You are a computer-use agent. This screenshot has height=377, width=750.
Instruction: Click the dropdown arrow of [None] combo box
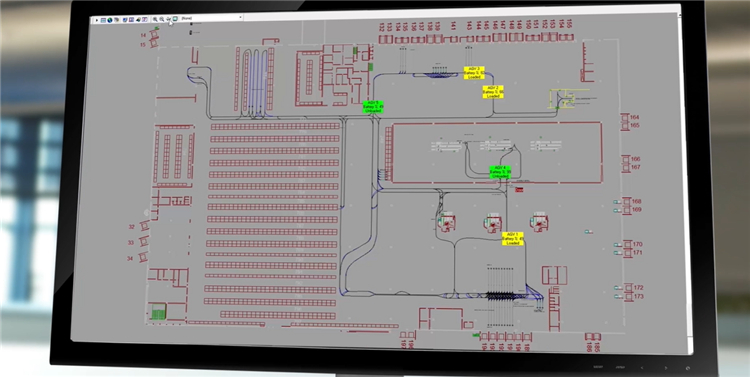coord(241,17)
